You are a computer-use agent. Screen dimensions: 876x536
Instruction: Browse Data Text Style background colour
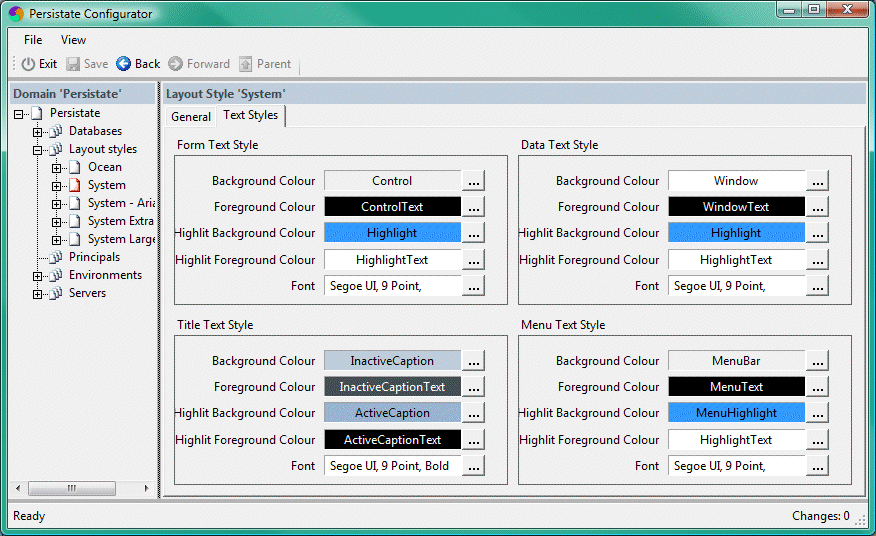click(818, 181)
